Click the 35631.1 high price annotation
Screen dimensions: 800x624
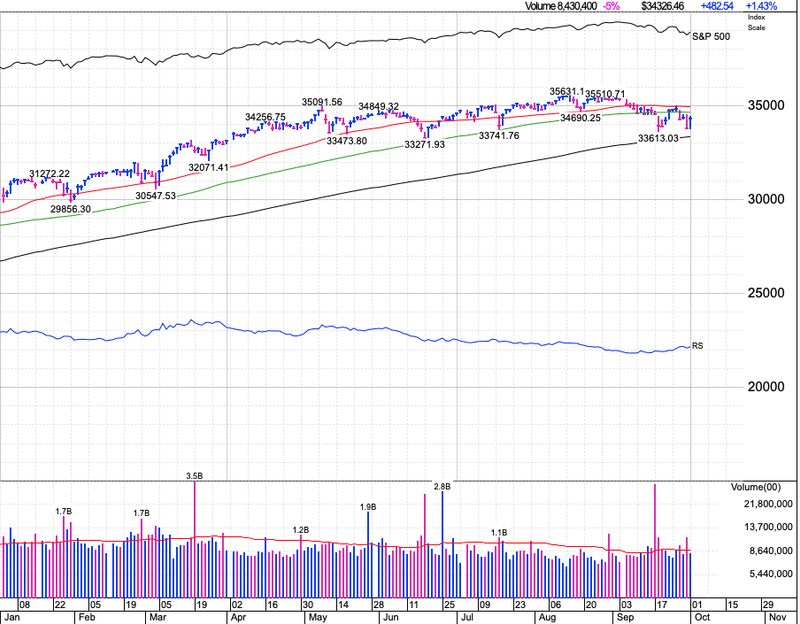[567, 91]
